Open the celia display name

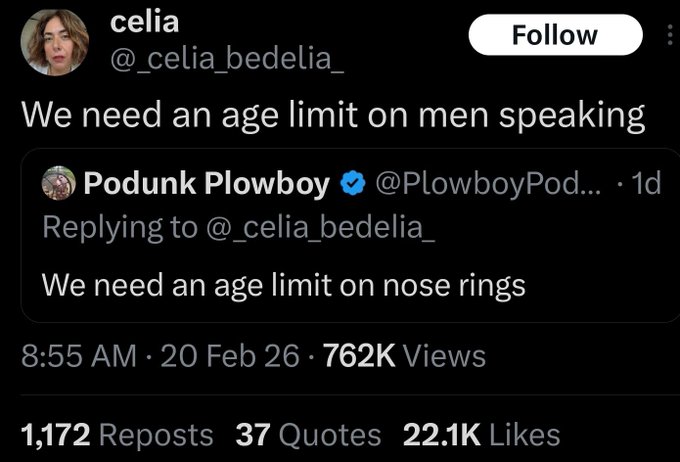point(144,21)
